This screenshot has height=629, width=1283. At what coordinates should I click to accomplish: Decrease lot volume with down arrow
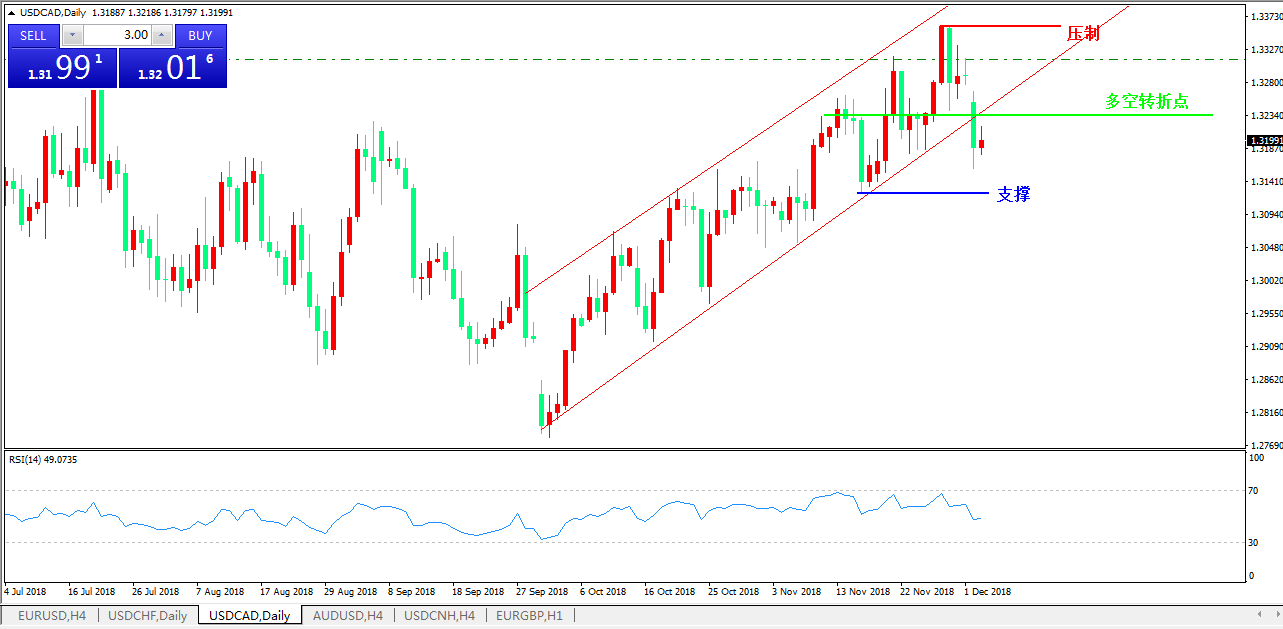[73, 35]
